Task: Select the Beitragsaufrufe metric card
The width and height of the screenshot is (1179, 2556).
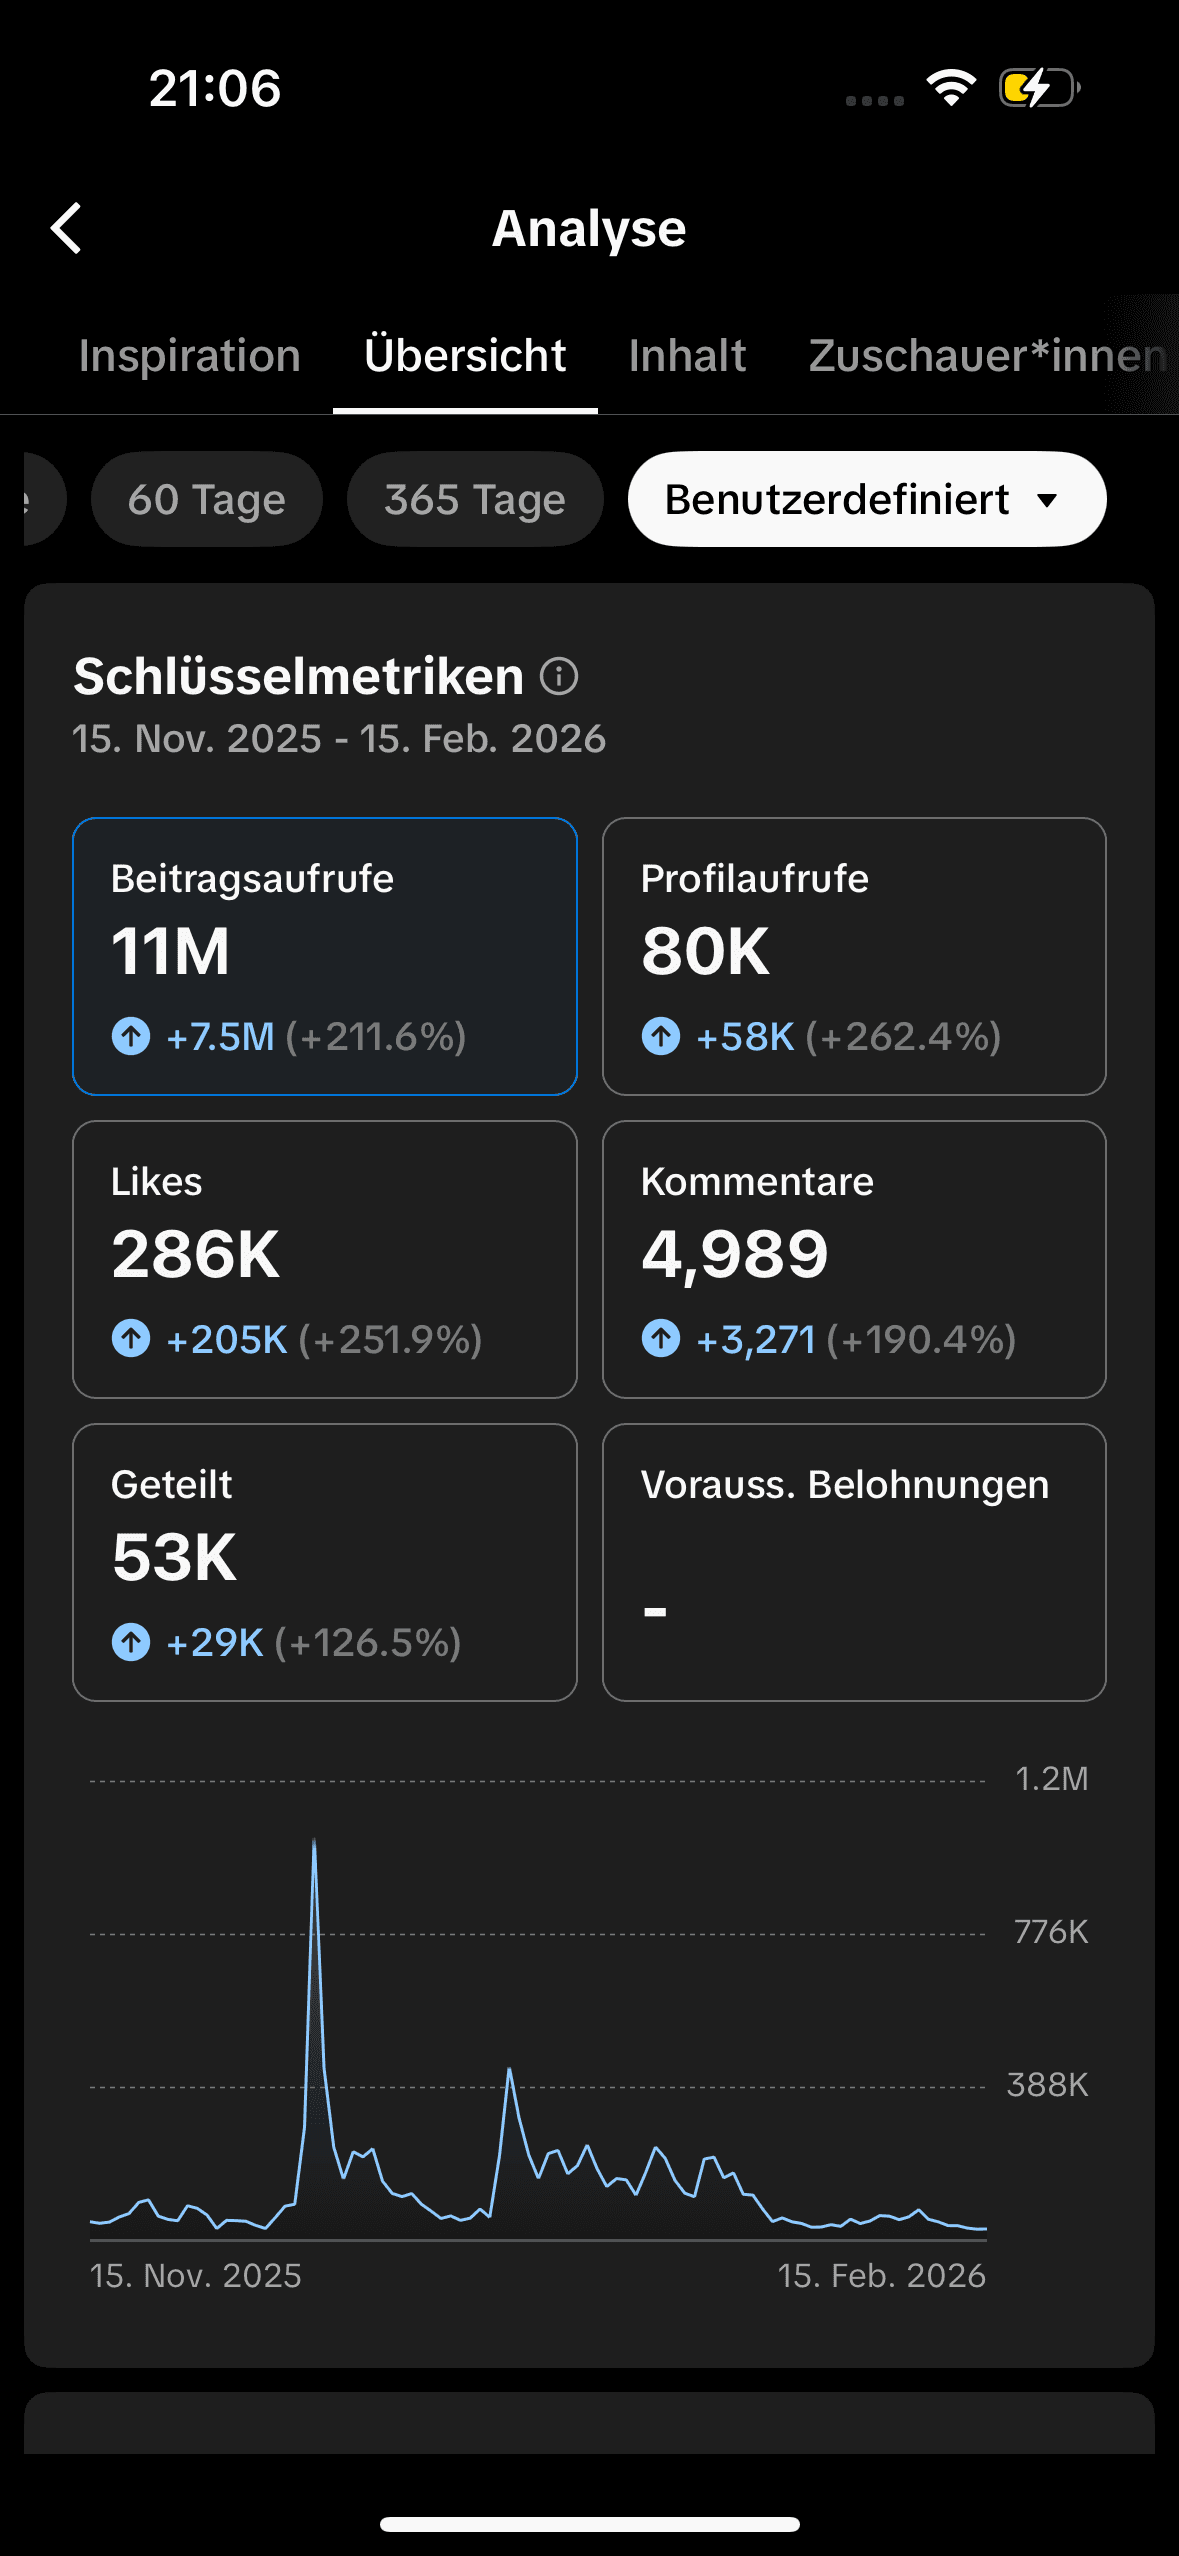Action: (325, 956)
